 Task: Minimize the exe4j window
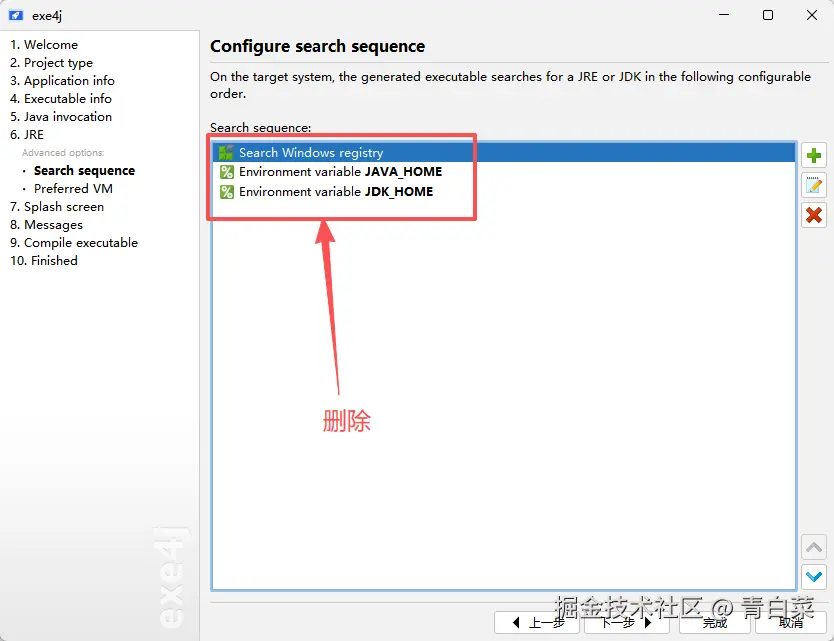[x=724, y=15]
